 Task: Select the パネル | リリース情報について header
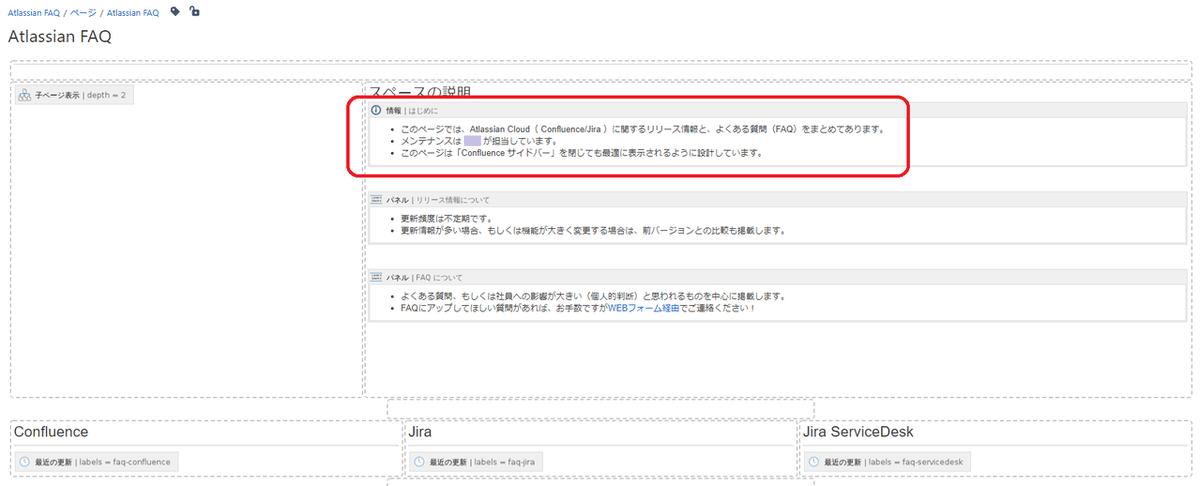[777, 199]
